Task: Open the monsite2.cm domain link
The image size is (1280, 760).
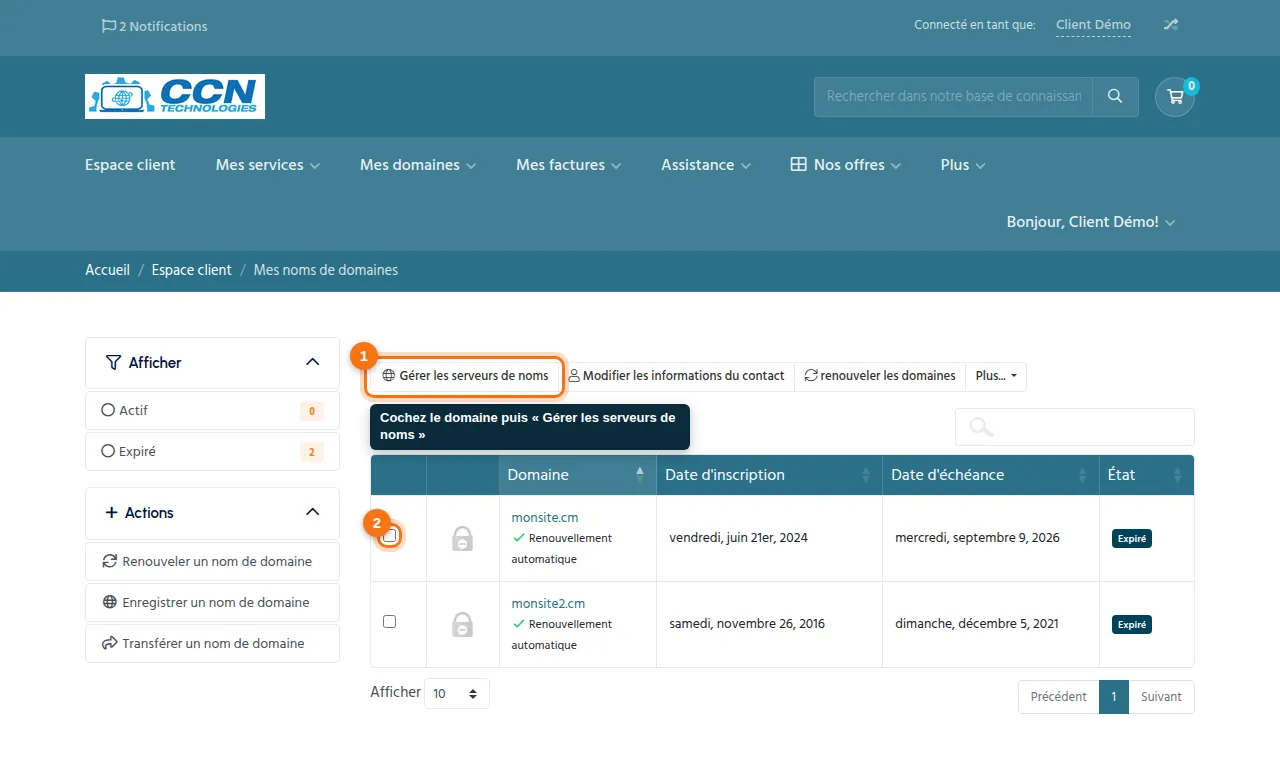Action: tap(548, 603)
